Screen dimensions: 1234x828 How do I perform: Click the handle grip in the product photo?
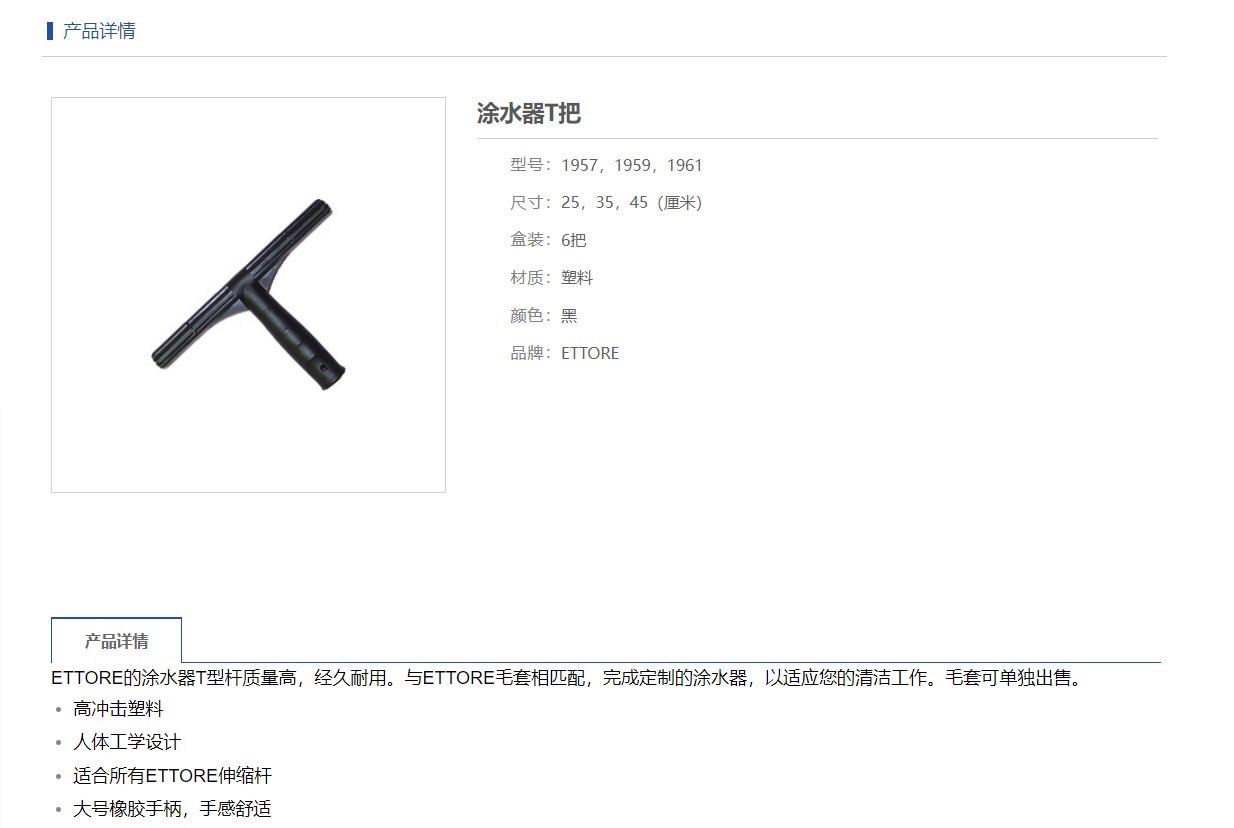[x=293, y=335]
